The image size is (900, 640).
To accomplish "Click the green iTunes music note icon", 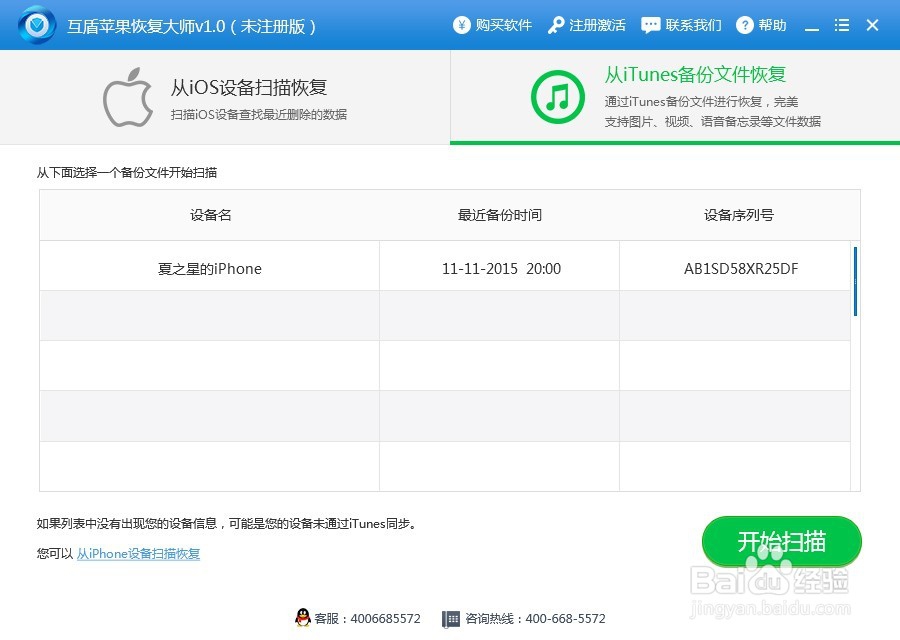I will point(557,97).
